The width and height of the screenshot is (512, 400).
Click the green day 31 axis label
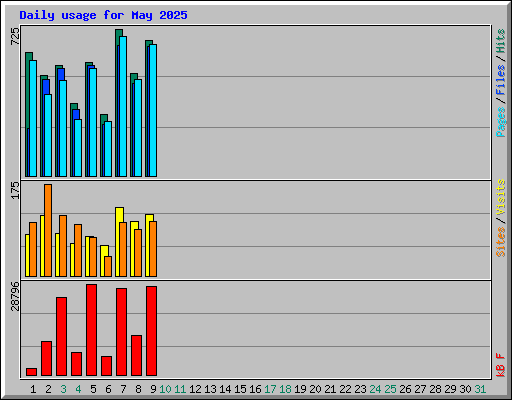pos(480,389)
